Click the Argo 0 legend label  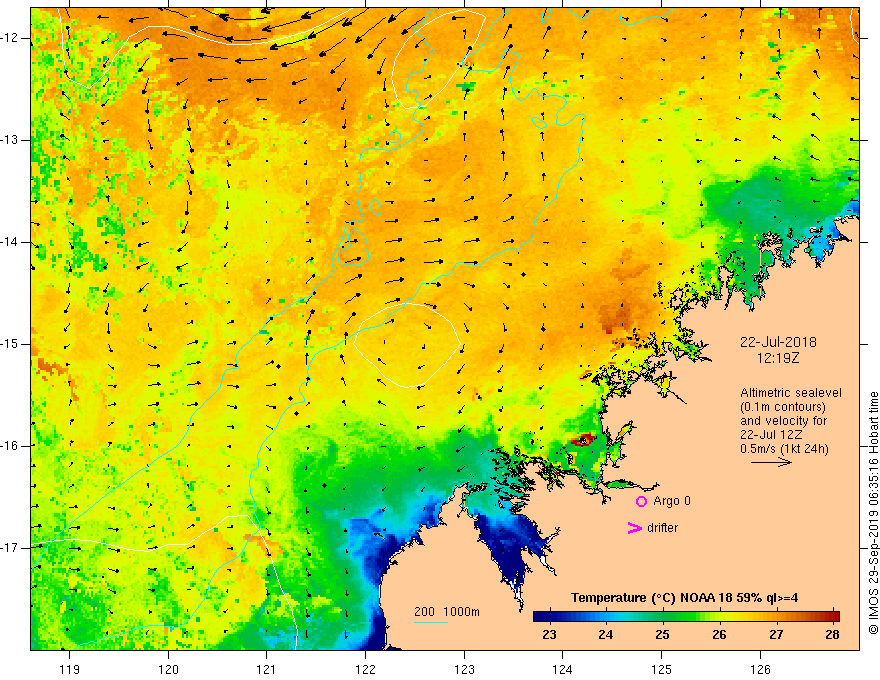672,501
